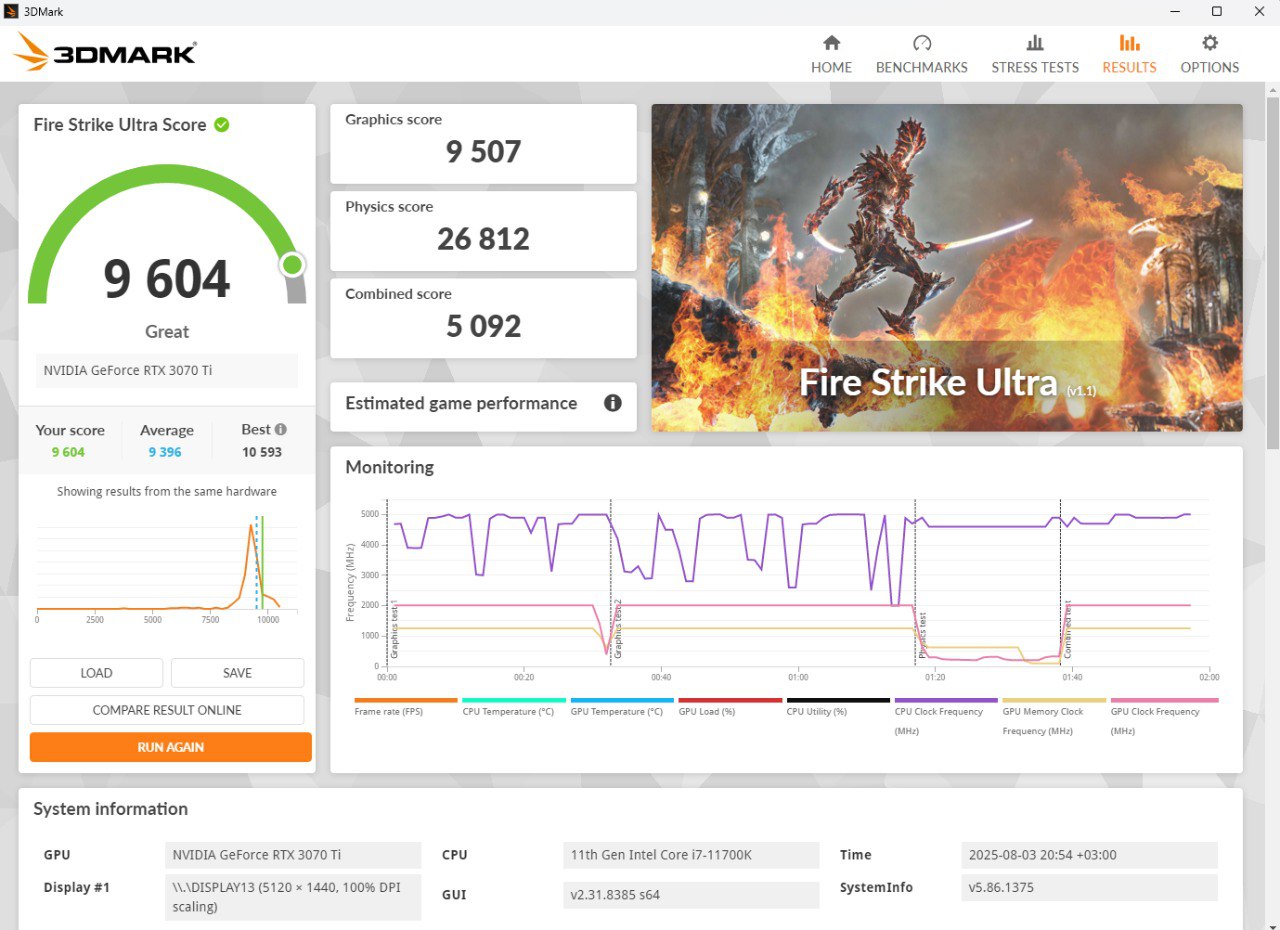Viewport: 1280px width, 930px height.
Task: Click the Your score value 9 604
Action: pos(68,452)
